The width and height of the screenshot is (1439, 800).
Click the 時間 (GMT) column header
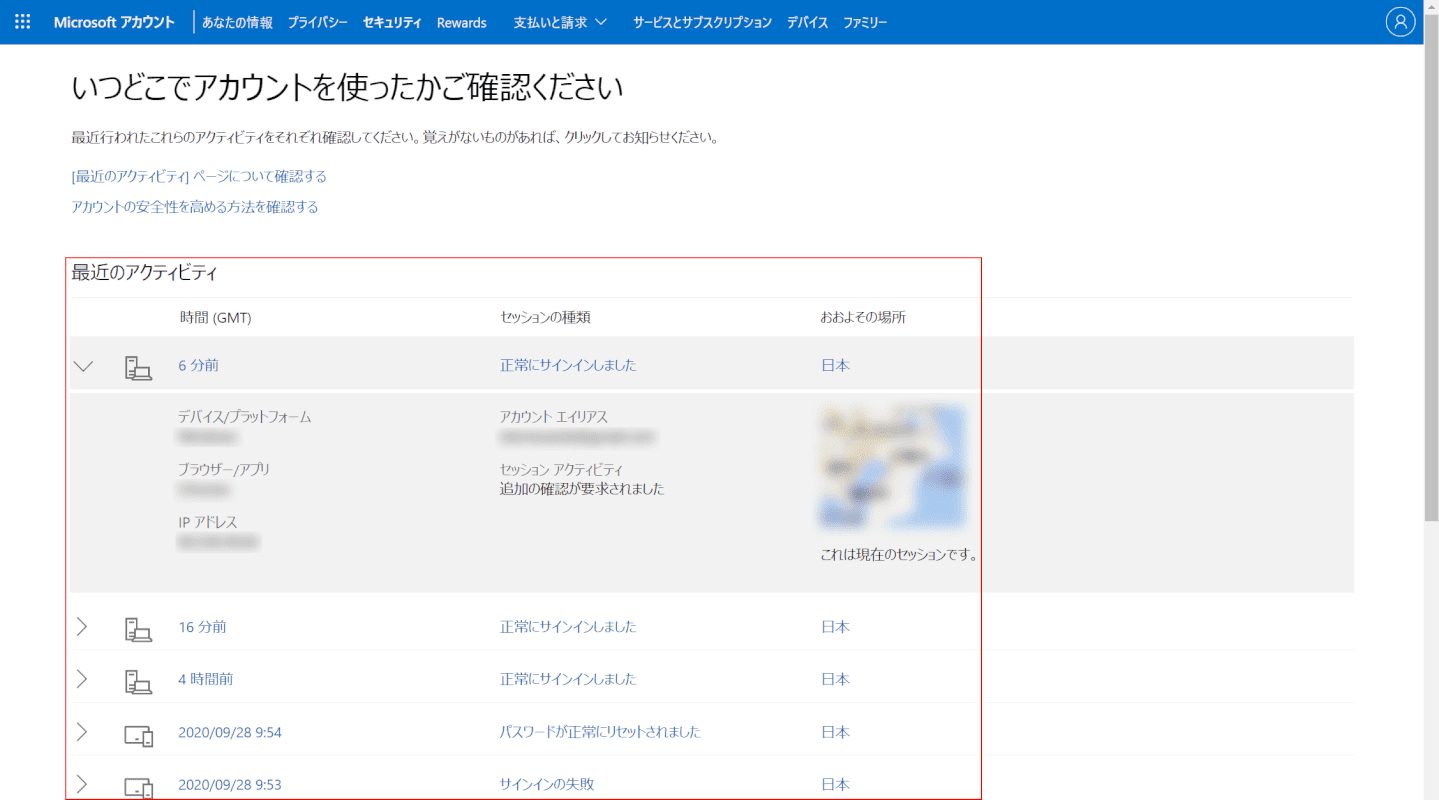pos(215,317)
